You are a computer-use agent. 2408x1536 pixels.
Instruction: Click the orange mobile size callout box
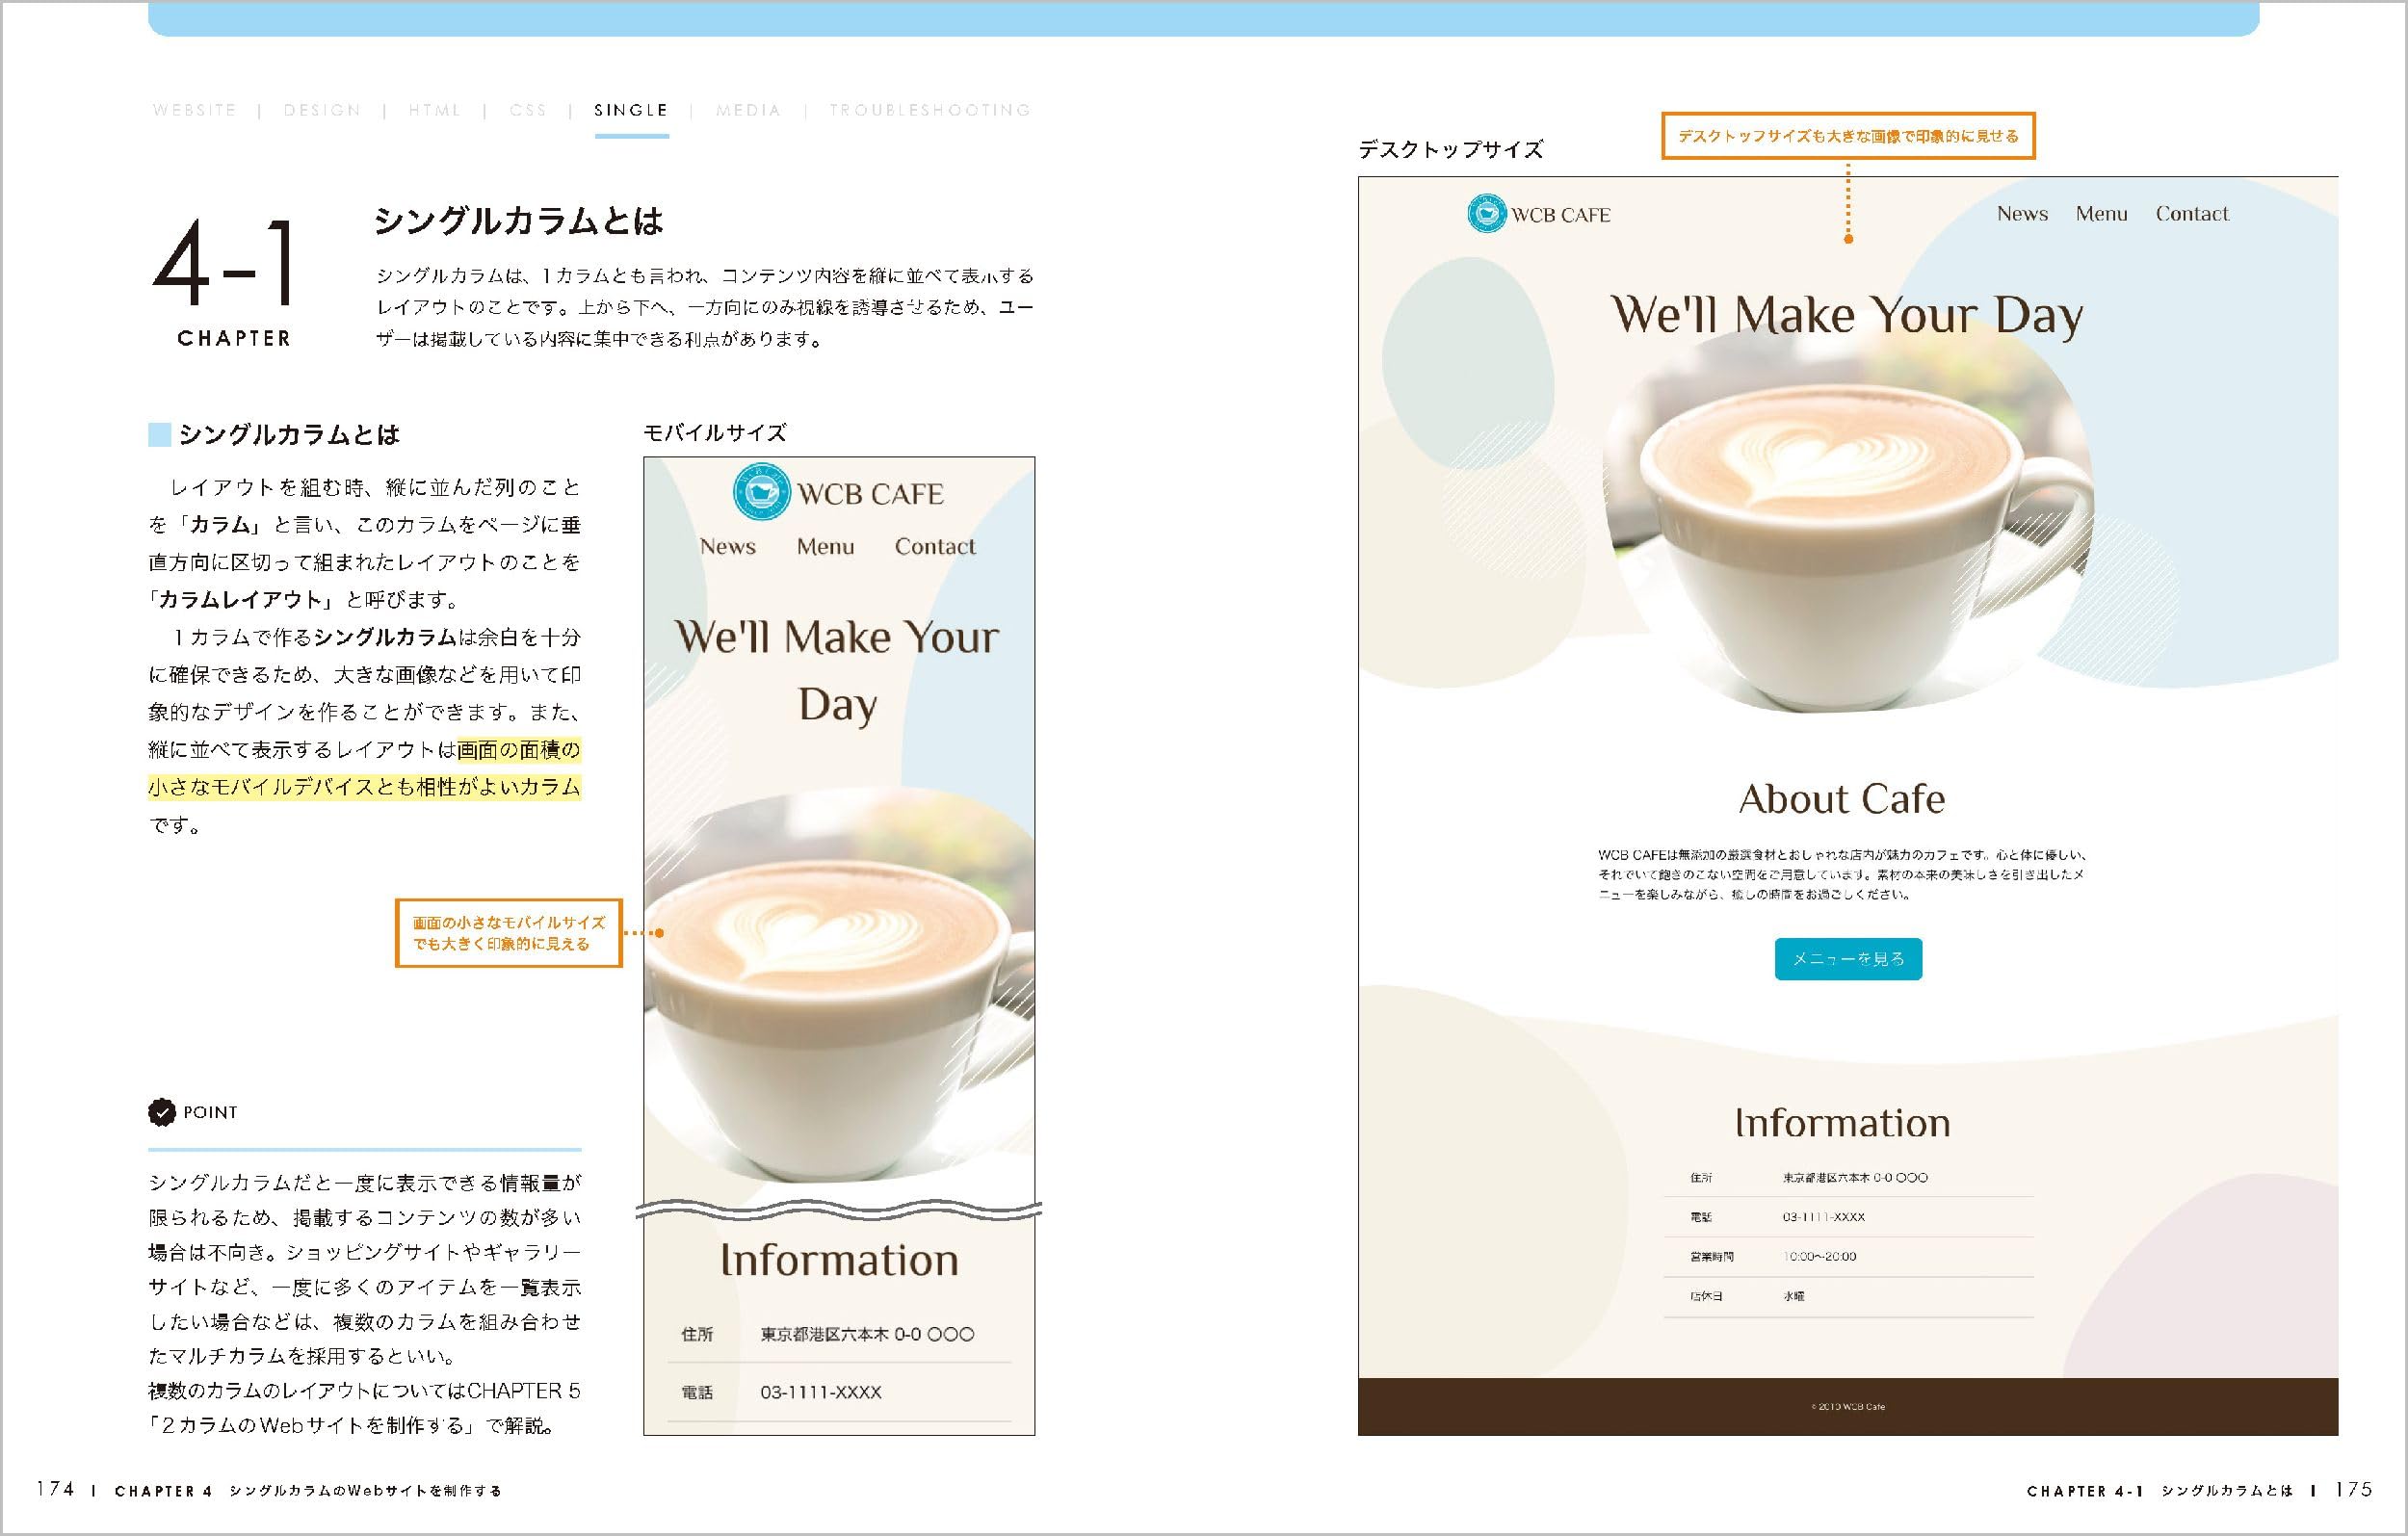508,933
